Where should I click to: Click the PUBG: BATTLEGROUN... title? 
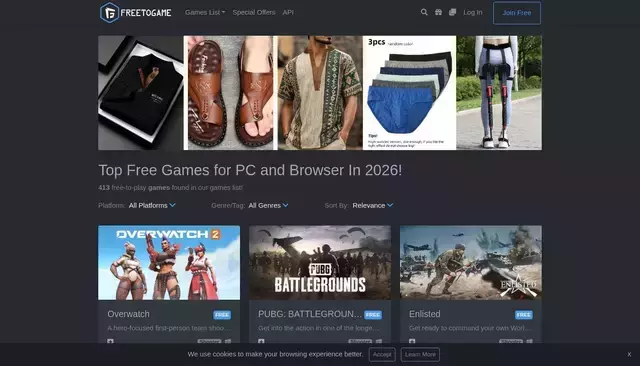point(310,314)
